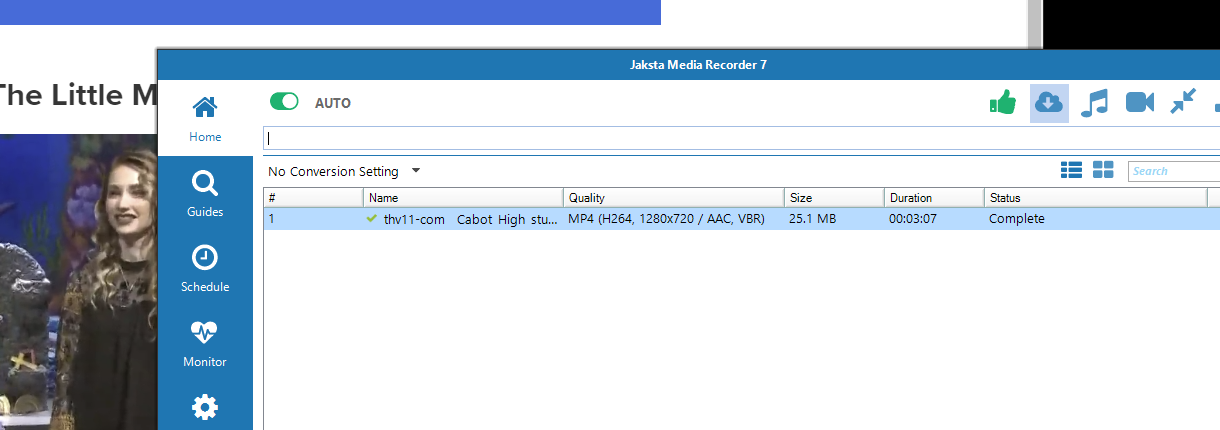Image resolution: width=1220 pixels, height=430 pixels.
Task: Click the 25.1 MB size cell
Action: coord(812,219)
